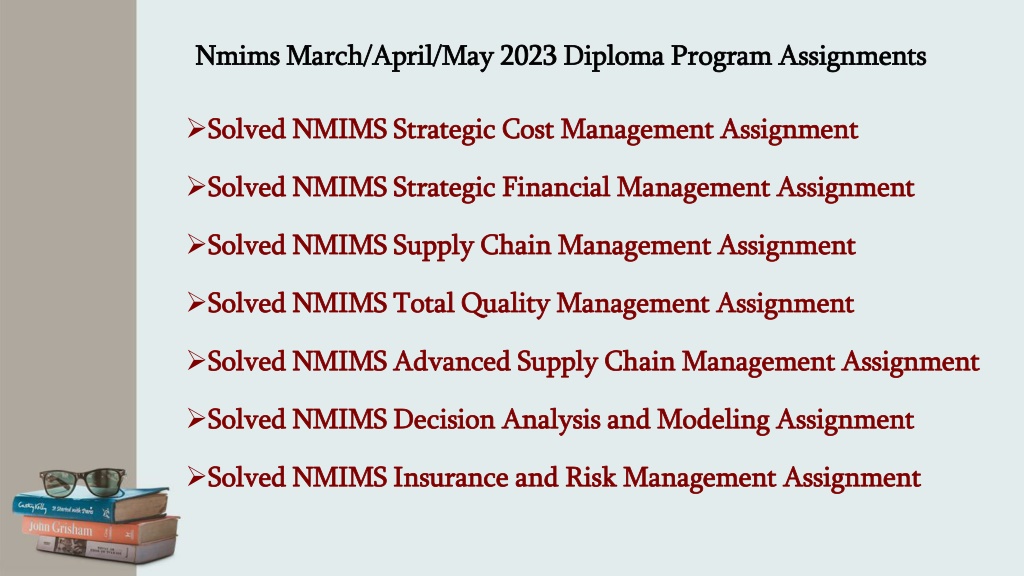
Task: Select the blue top book in the stack
Action: coord(90,505)
